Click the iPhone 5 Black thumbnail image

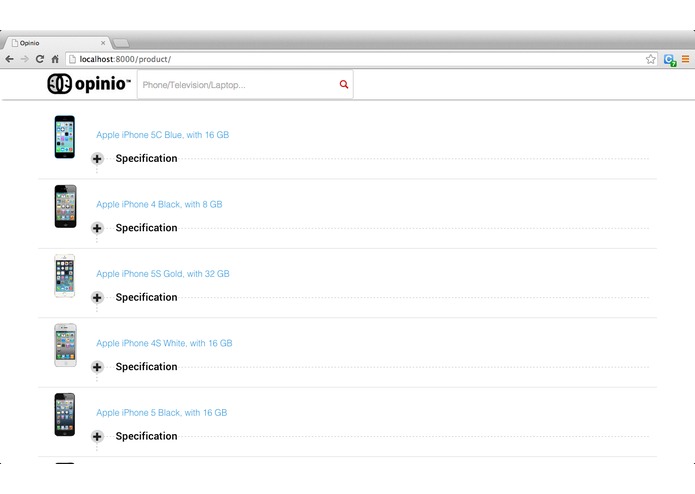coord(65,415)
